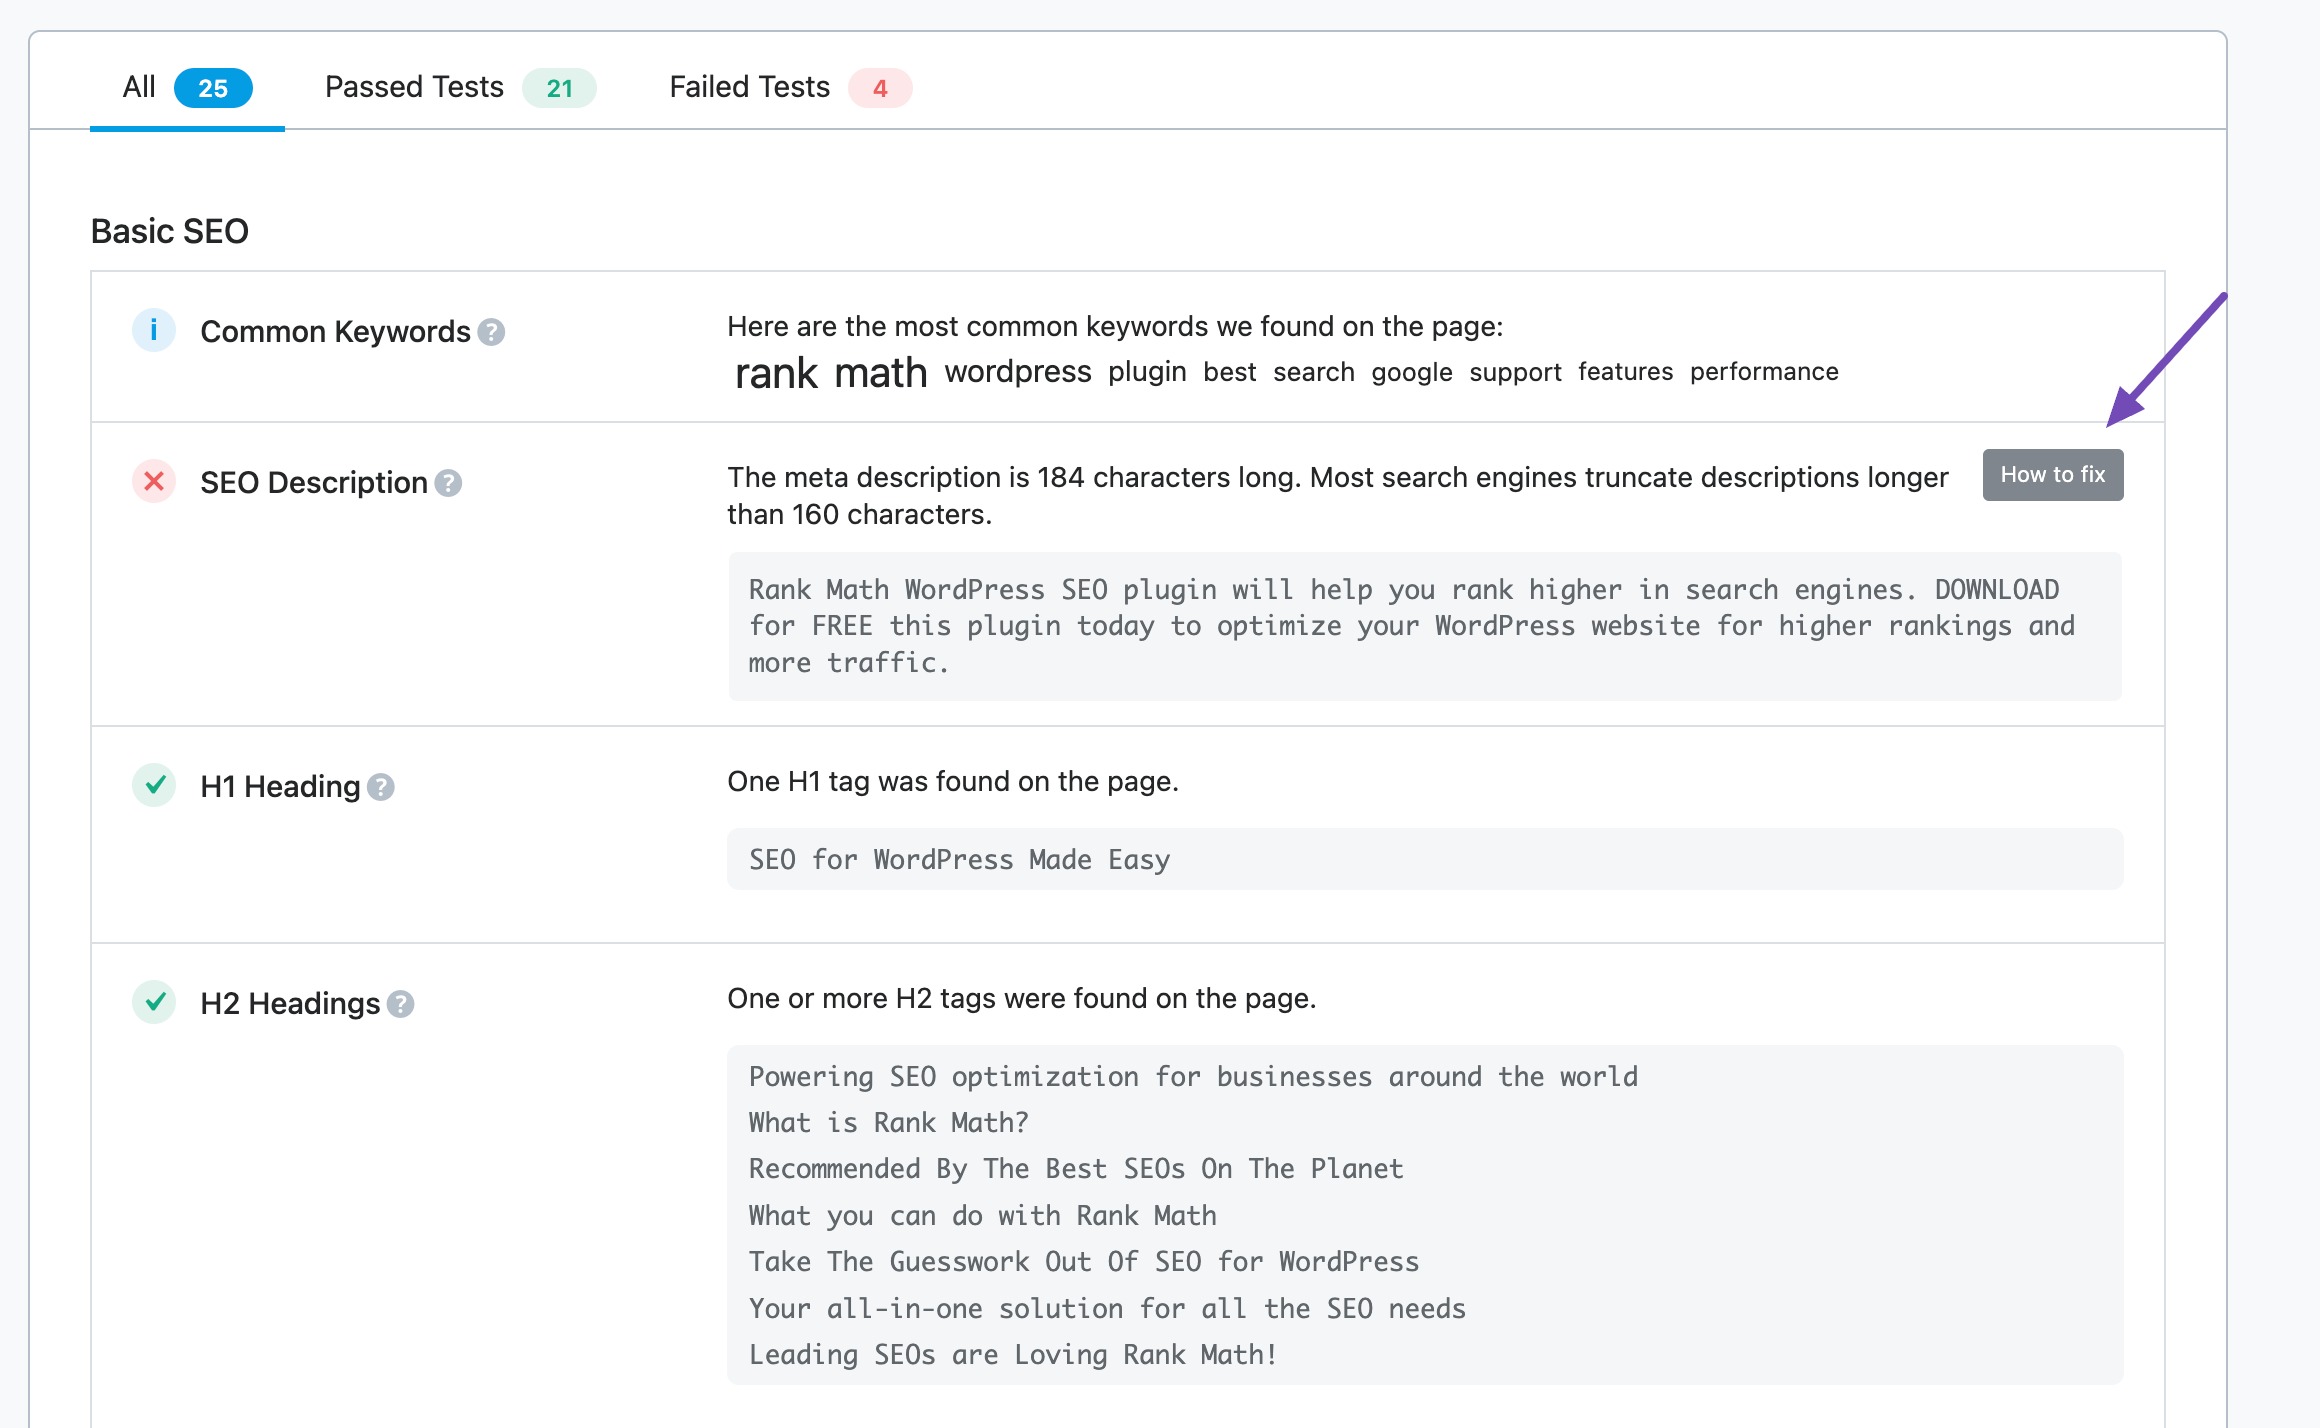Screen dimensions: 2320x1428
Task: Click the keyword 'support'
Action: click(x=1515, y=372)
